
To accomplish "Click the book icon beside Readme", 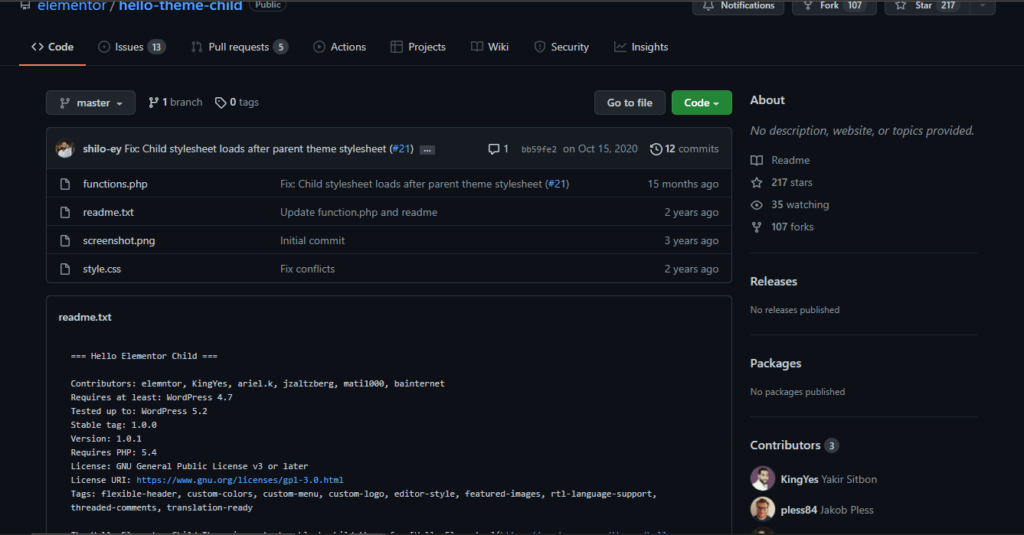I will 756,160.
